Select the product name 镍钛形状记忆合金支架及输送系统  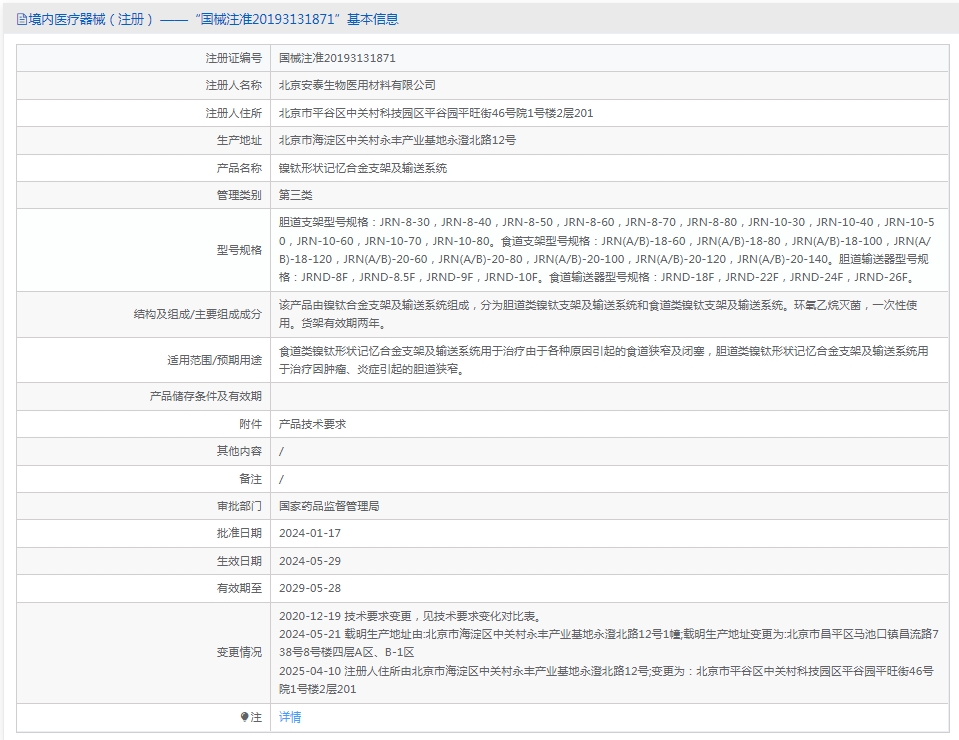point(362,168)
